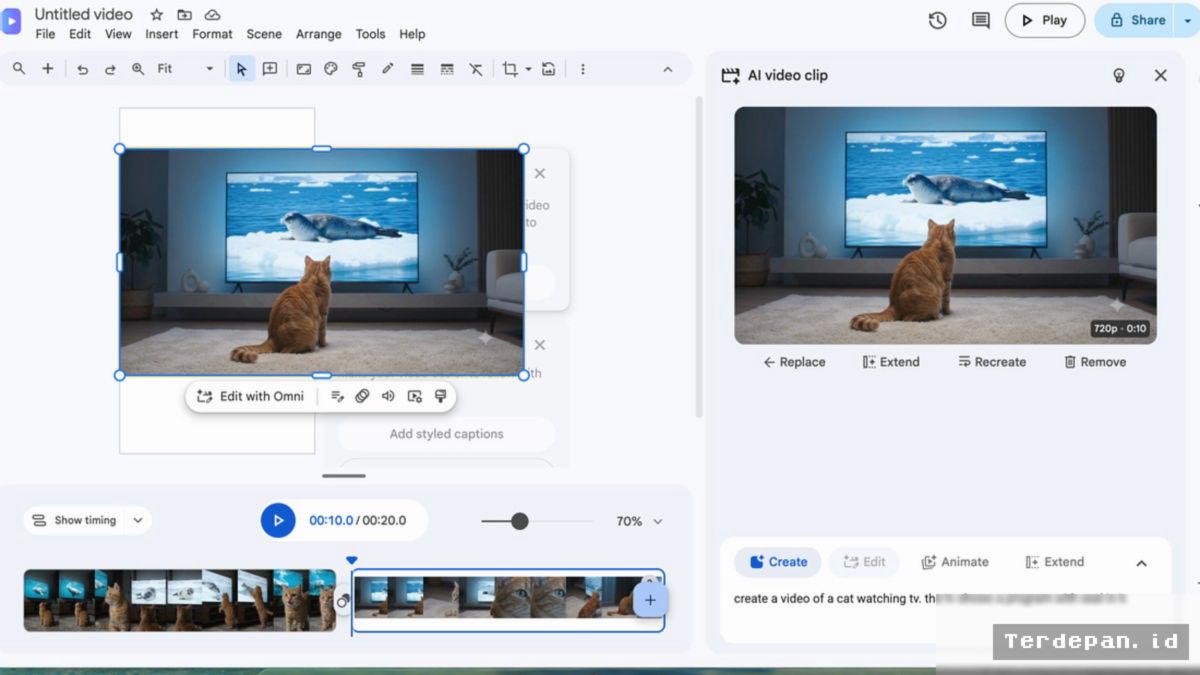Play the timeline with the blue play button
1200x675 pixels.
click(x=278, y=520)
